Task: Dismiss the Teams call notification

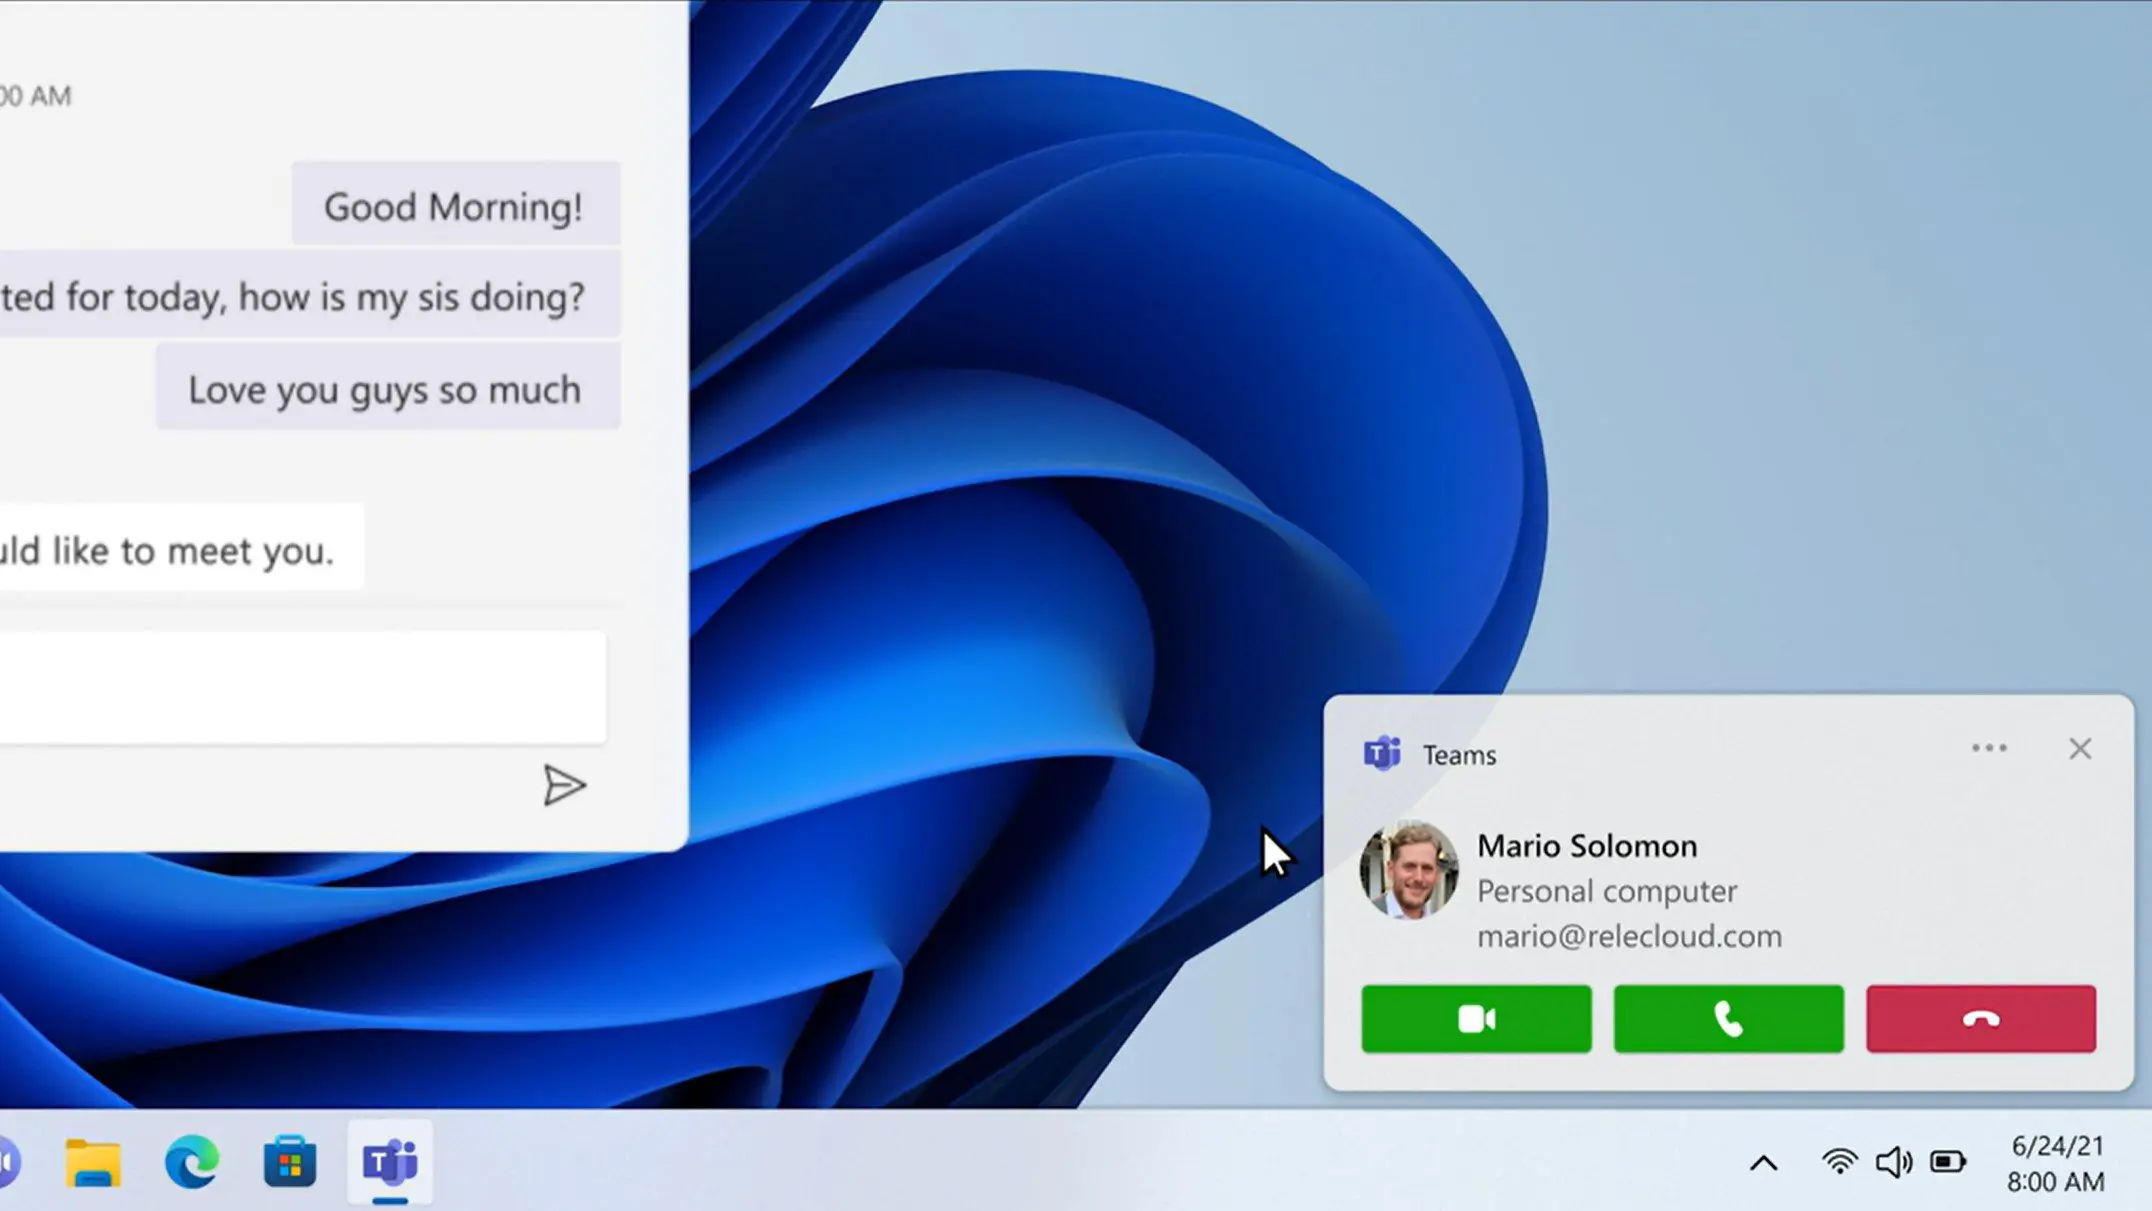Action: 2080,749
